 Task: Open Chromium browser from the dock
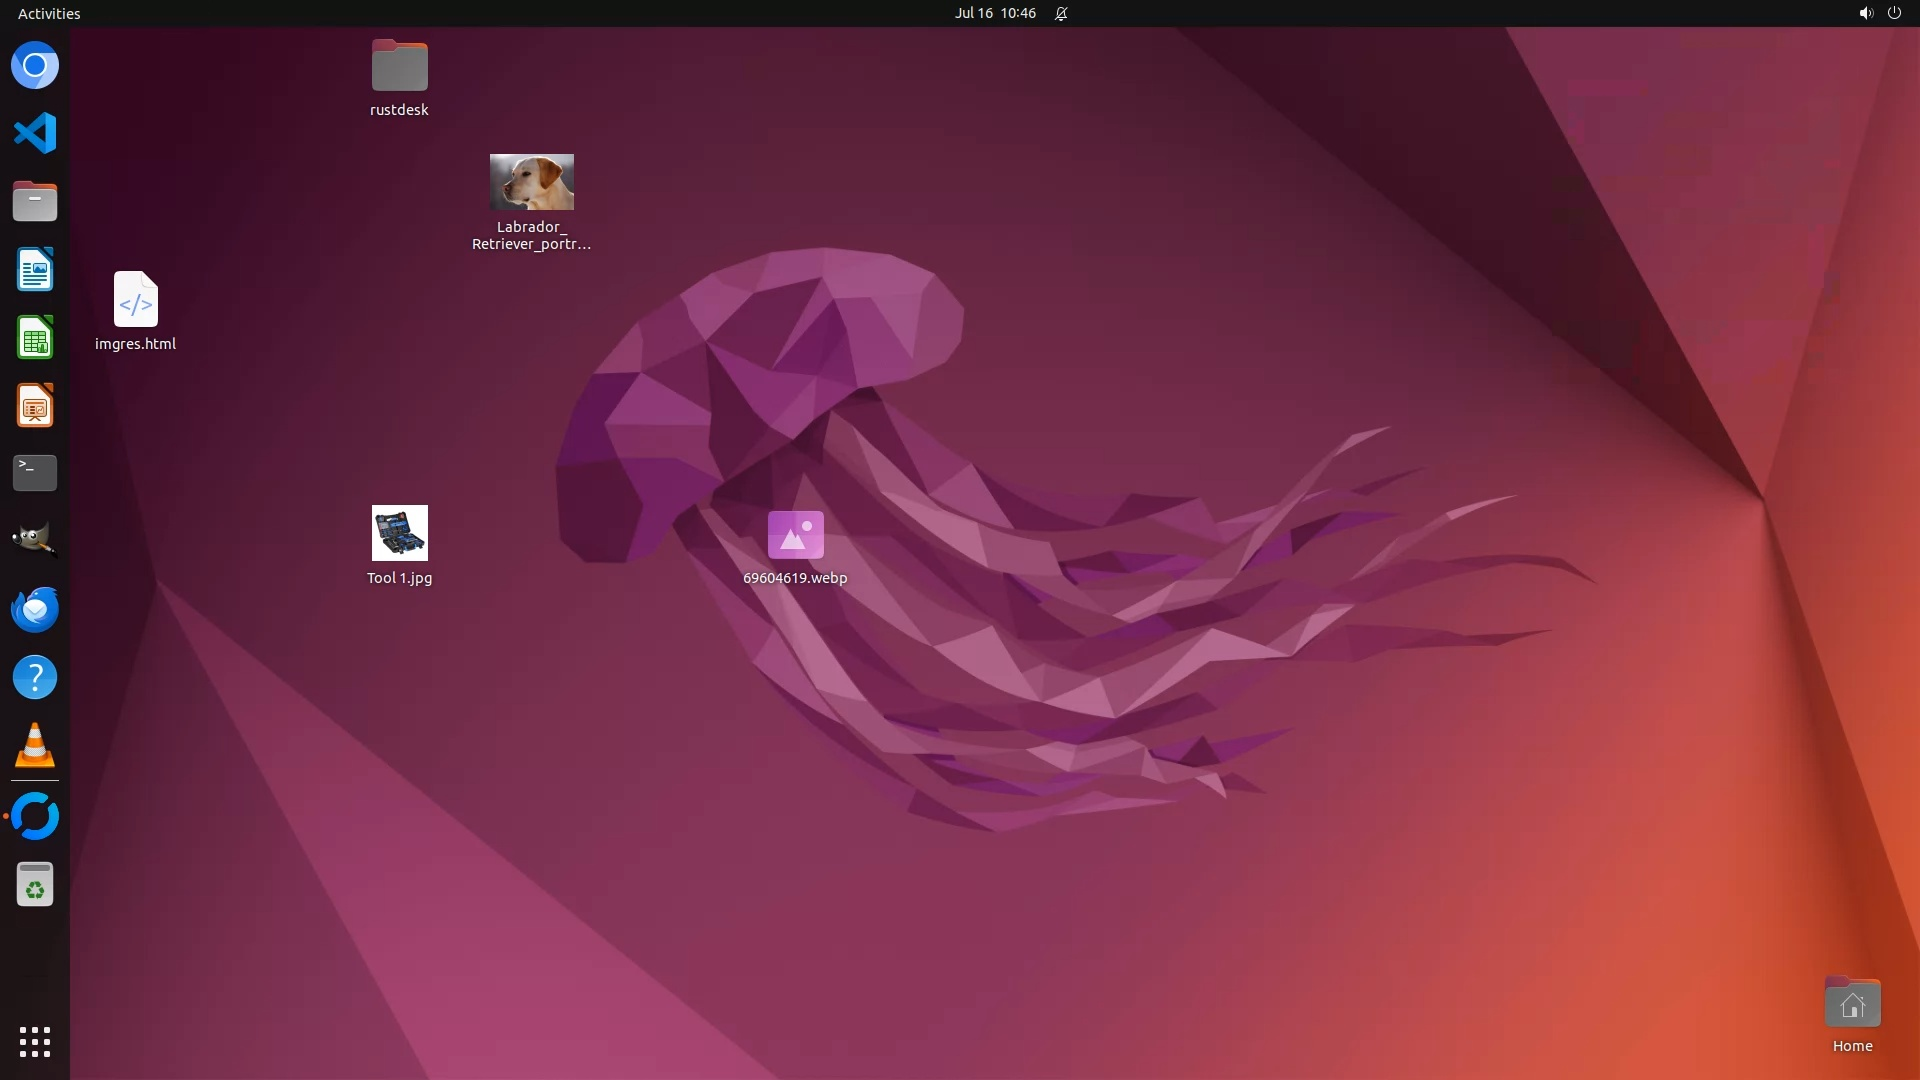point(35,66)
